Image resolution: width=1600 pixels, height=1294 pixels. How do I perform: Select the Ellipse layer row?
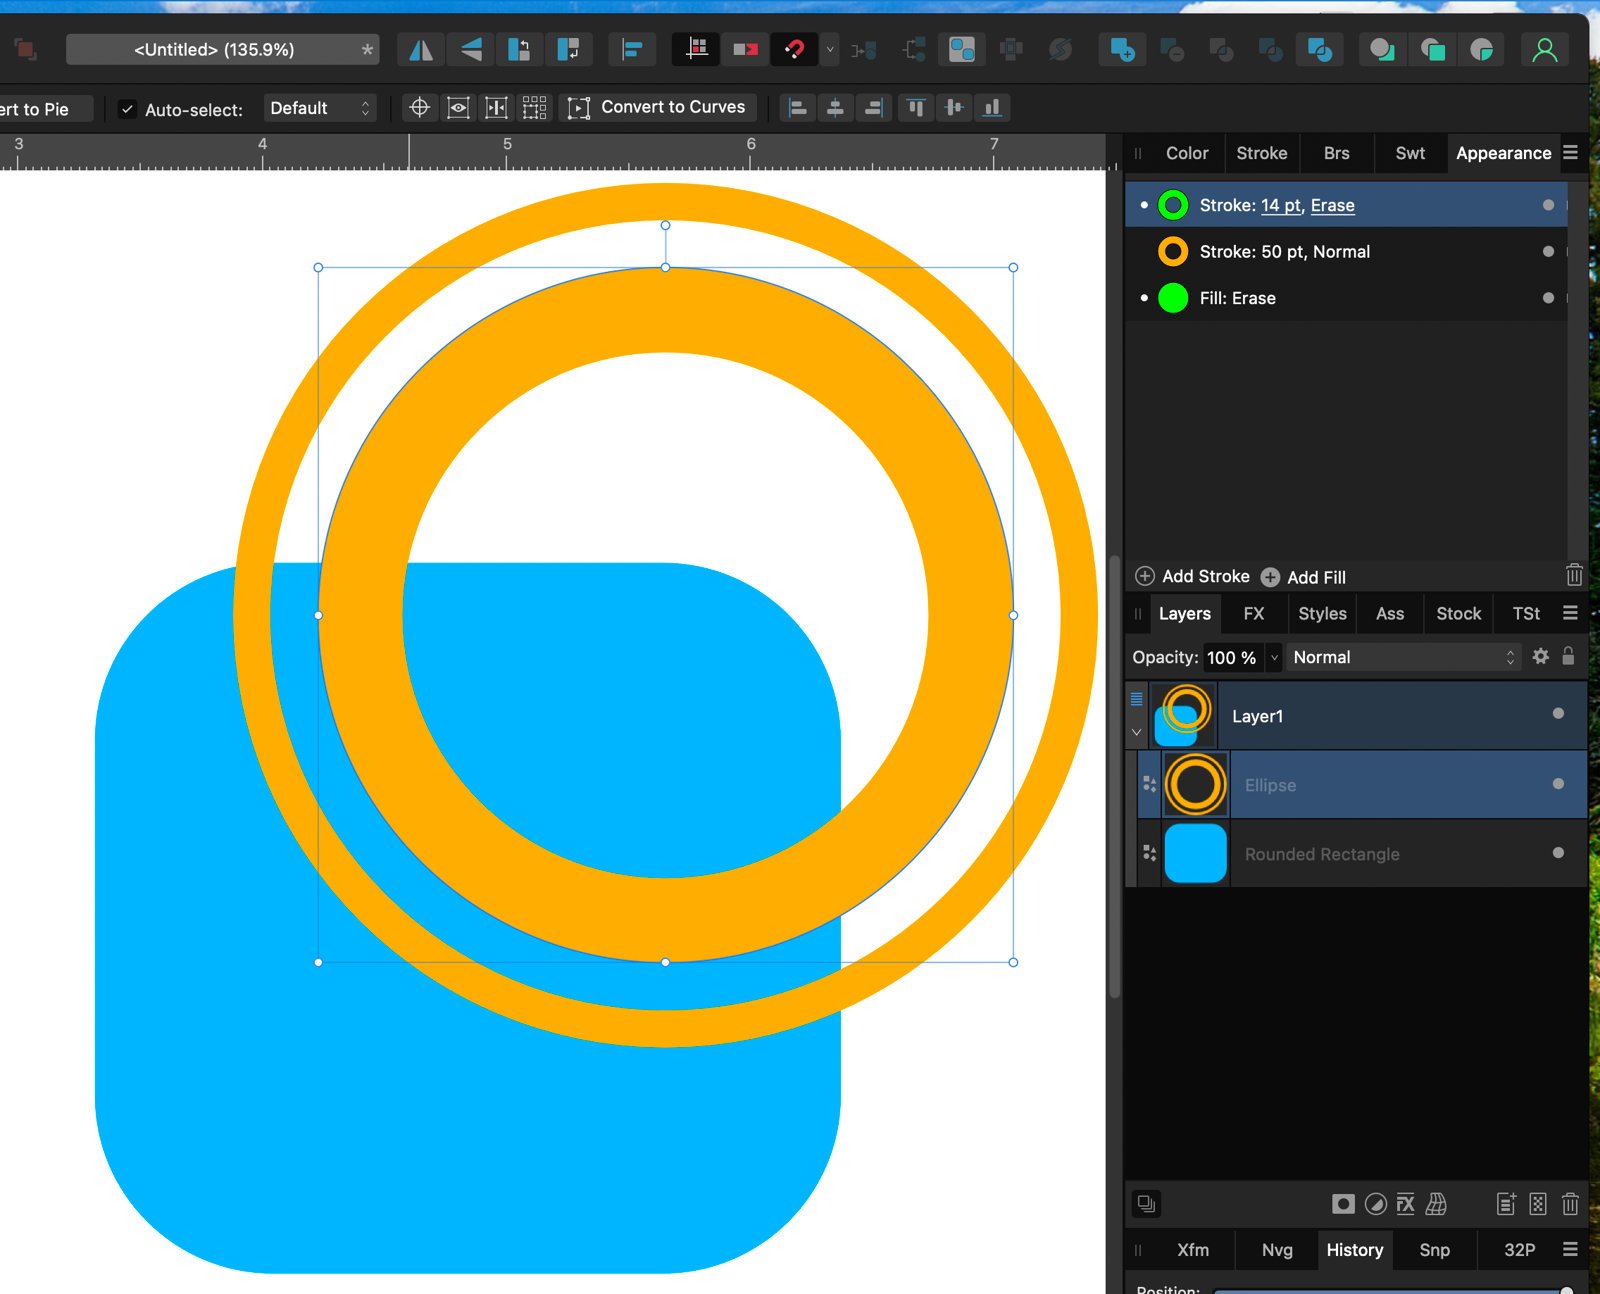tap(1362, 785)
